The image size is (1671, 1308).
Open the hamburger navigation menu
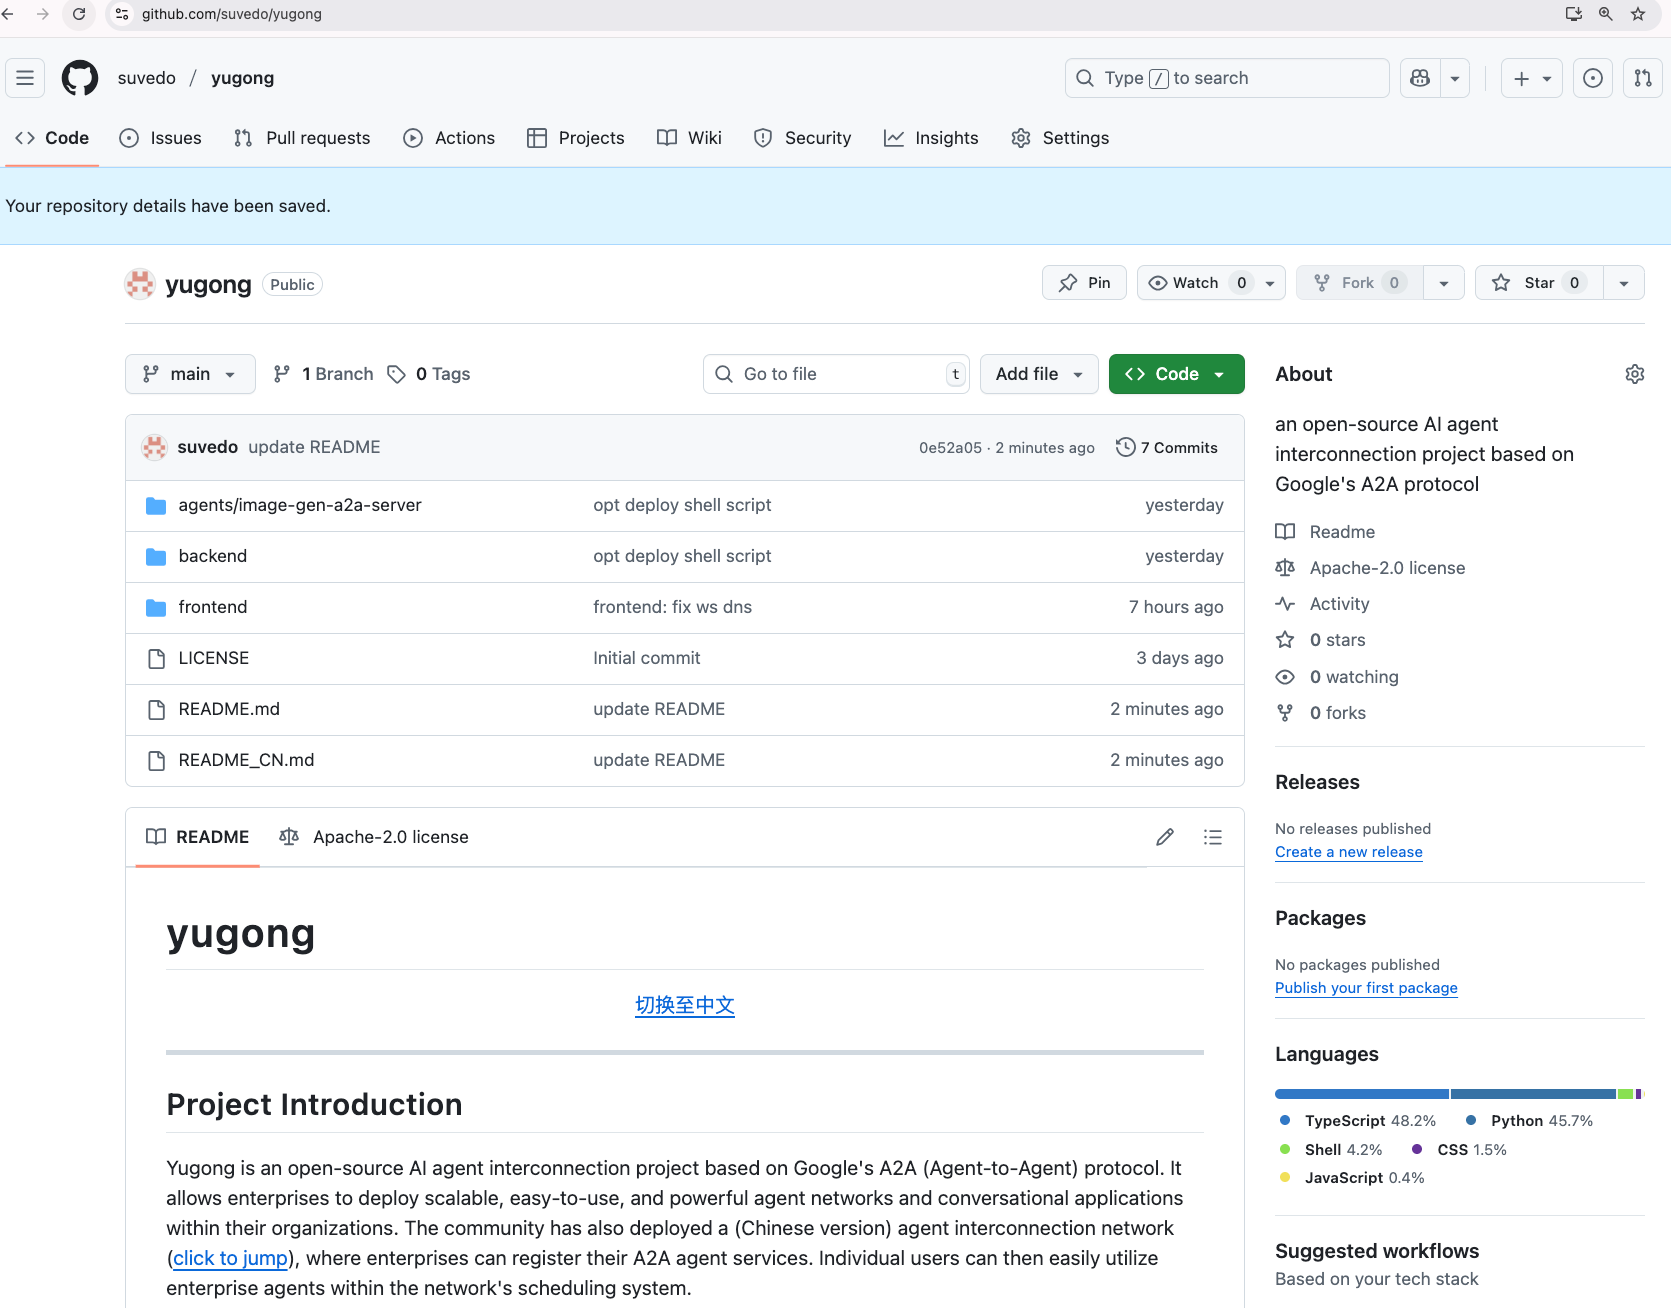pyautogui.click(x=25, y=78)
